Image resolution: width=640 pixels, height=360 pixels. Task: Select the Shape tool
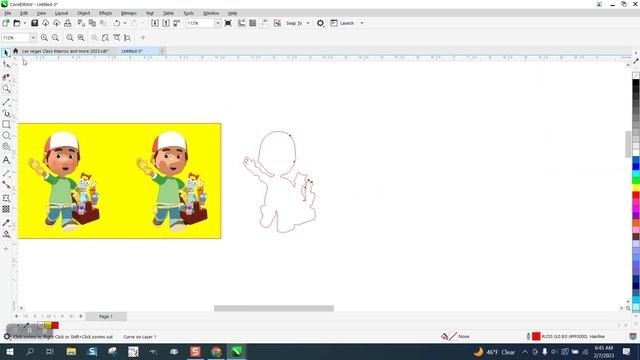click(6, 64)
